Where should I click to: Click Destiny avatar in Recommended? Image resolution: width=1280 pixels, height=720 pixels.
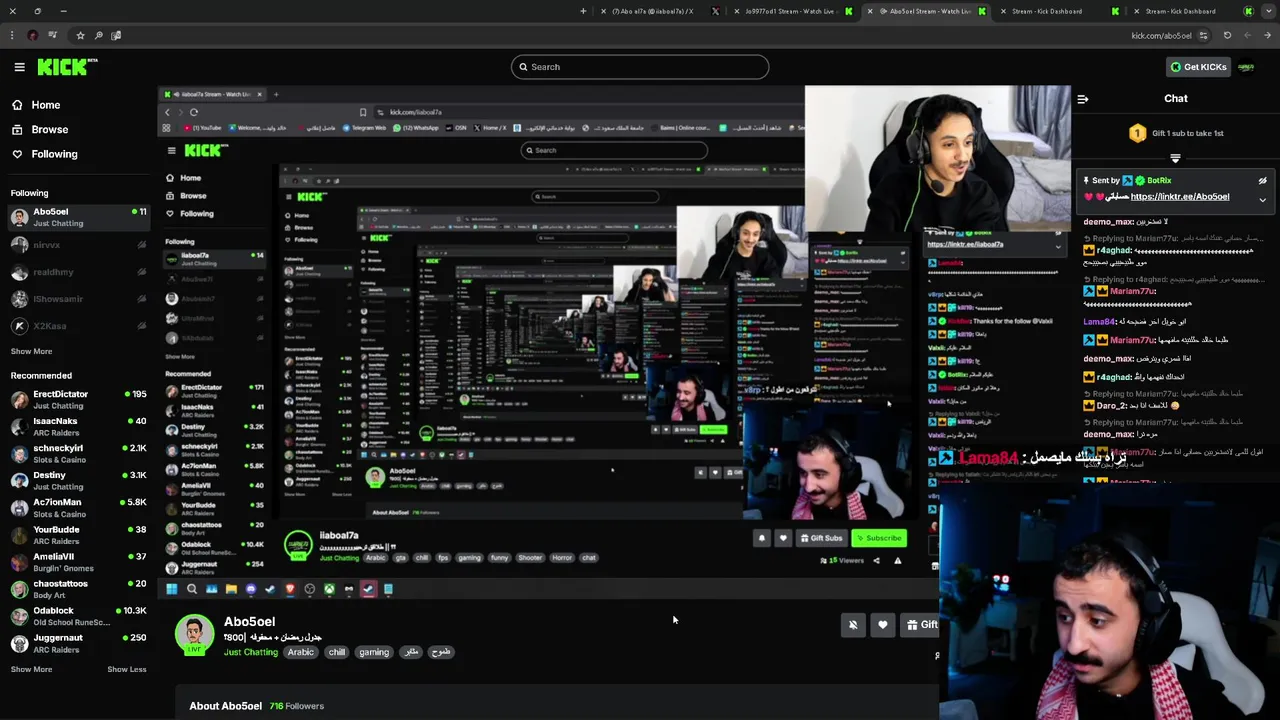click(x=19, y=481)
